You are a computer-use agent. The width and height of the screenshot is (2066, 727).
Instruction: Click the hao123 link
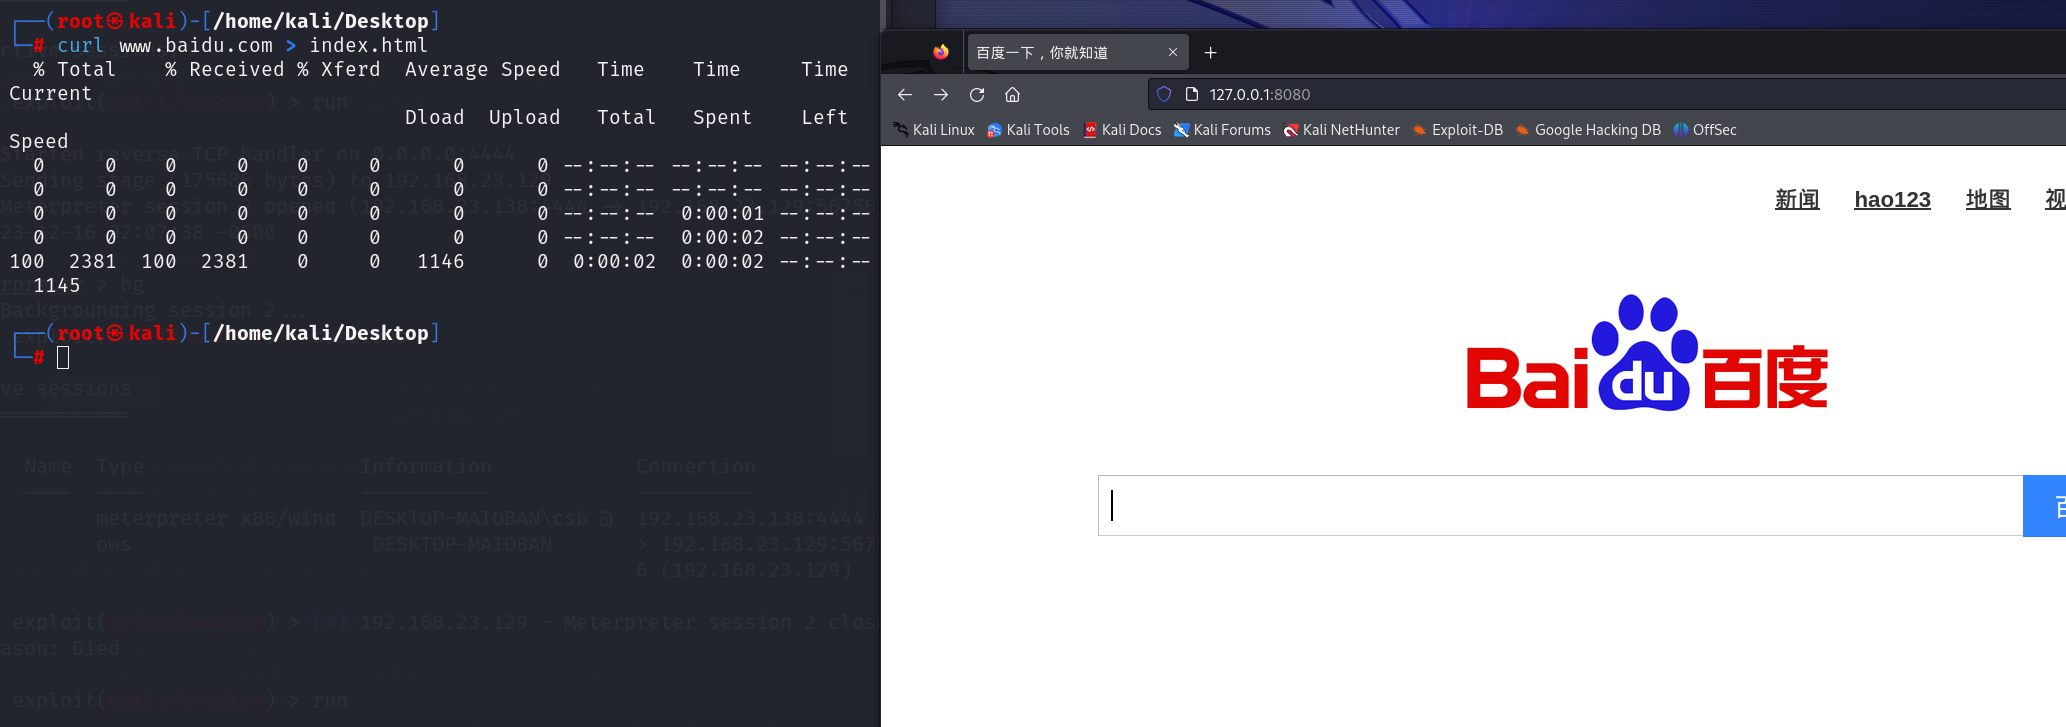1892,199
